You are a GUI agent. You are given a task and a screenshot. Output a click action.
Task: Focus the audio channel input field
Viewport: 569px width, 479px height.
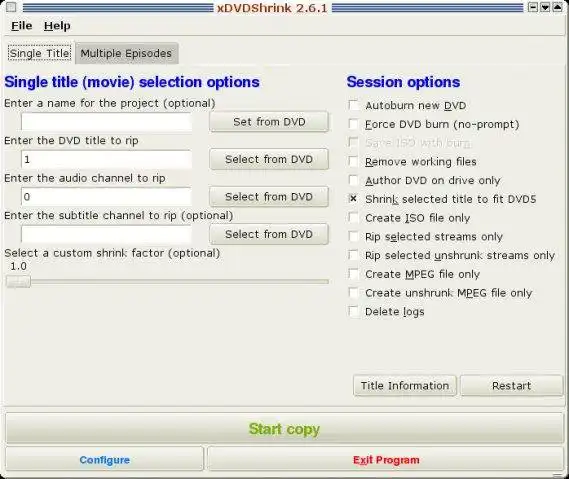106,197
